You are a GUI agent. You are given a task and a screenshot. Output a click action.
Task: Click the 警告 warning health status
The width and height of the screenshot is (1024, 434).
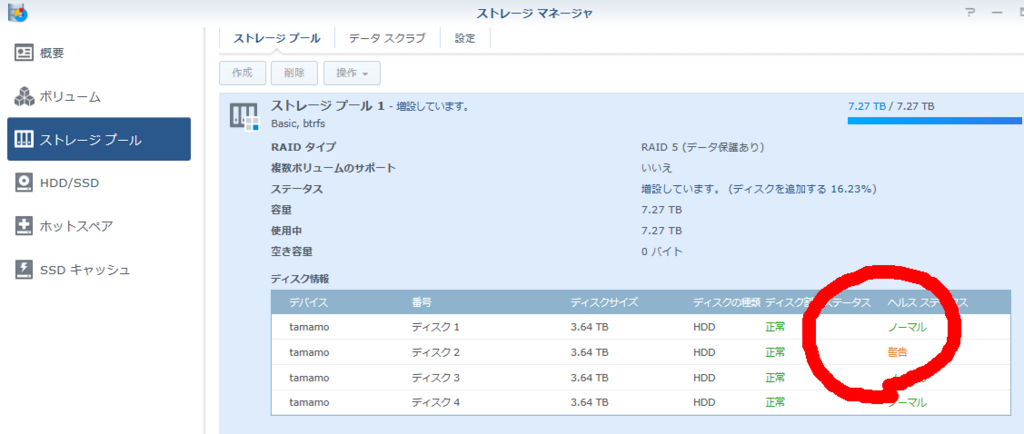(897, 352)
